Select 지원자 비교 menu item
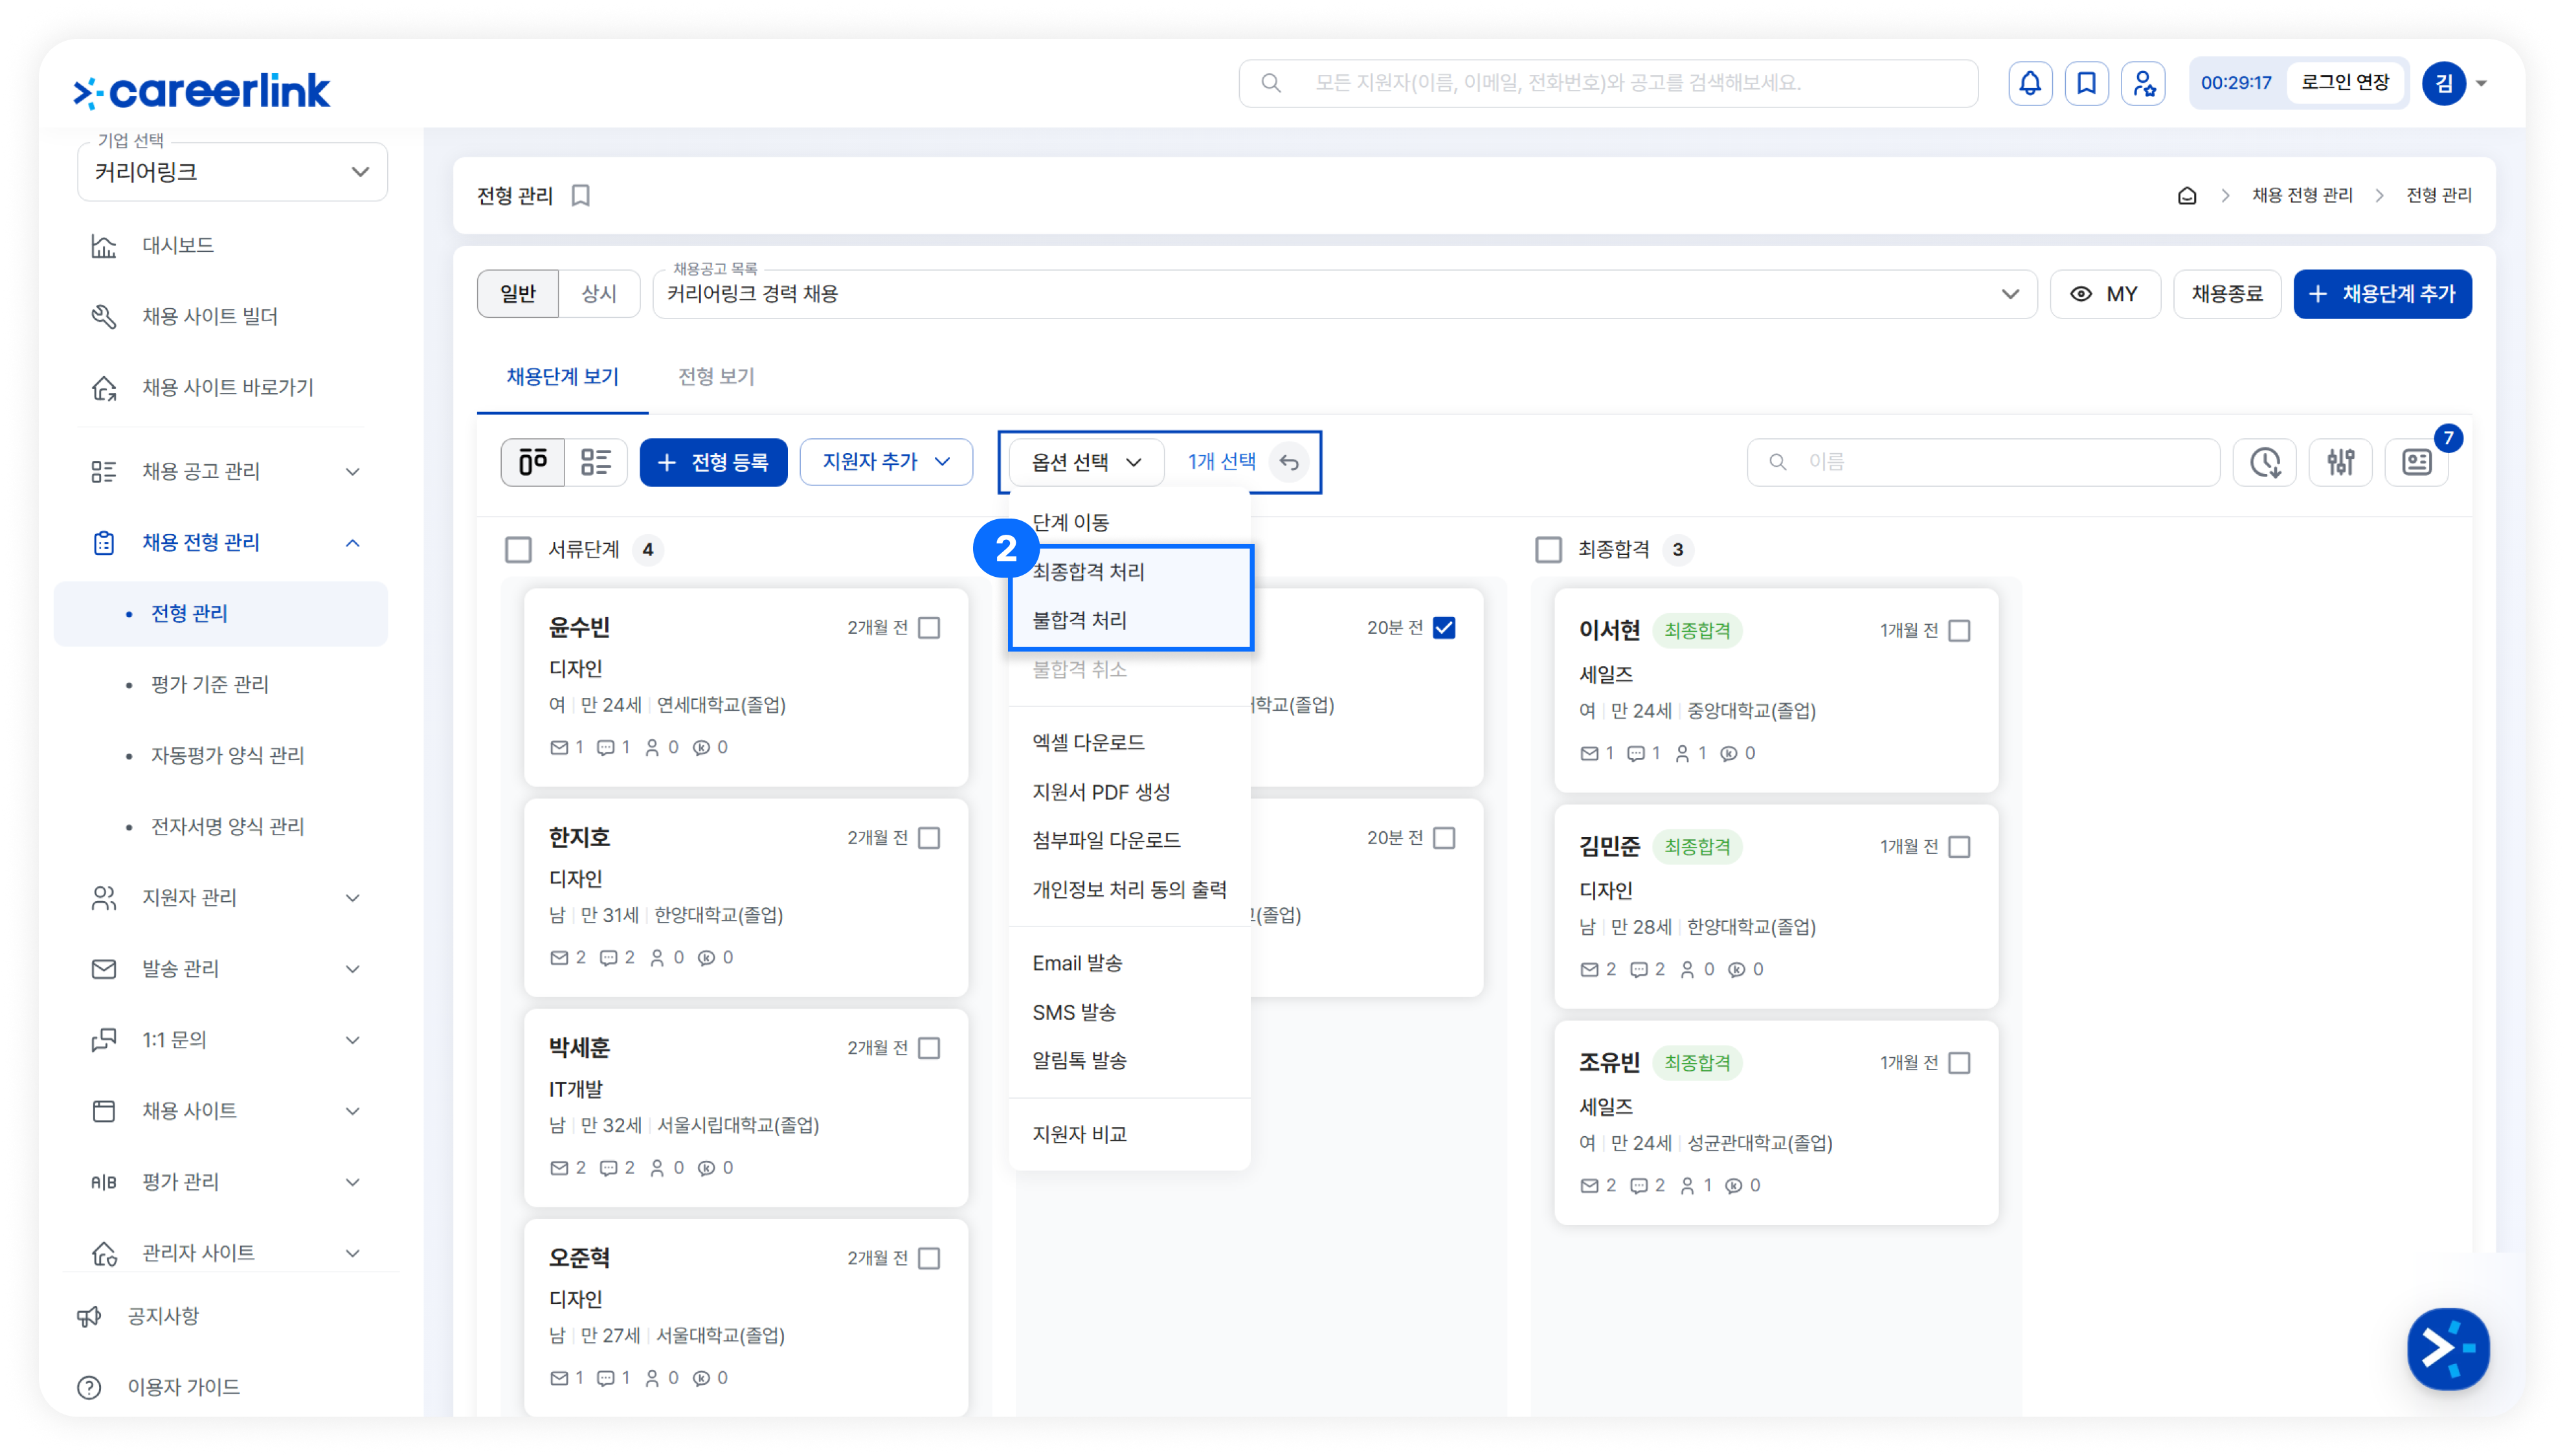Viewport: 2565px width, 1456px height. [1129, 1134]
